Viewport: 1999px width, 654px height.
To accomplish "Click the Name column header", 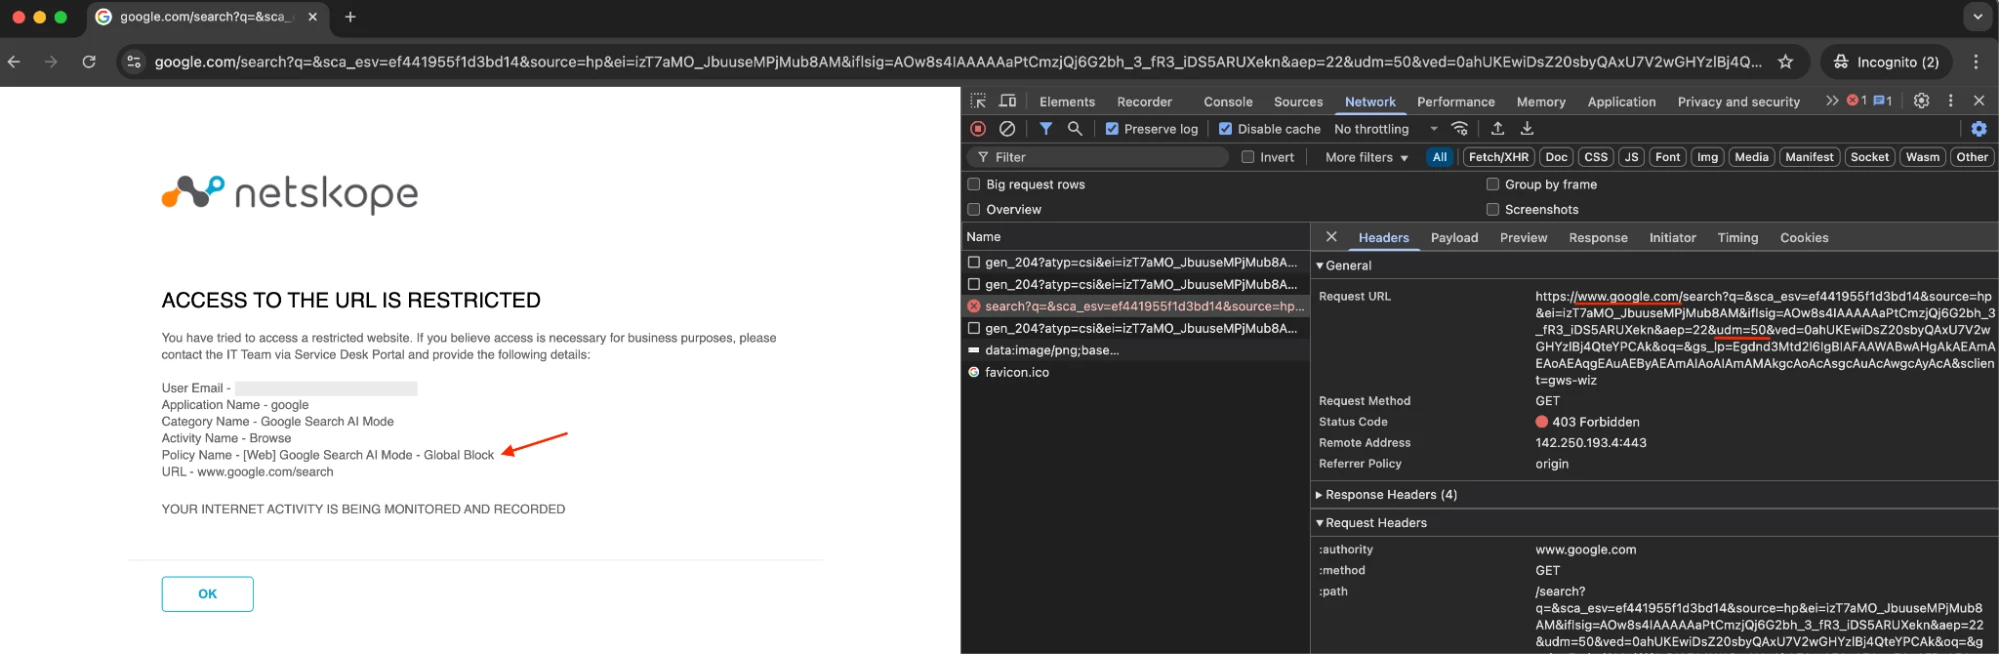I will [x=1135, y=237].
